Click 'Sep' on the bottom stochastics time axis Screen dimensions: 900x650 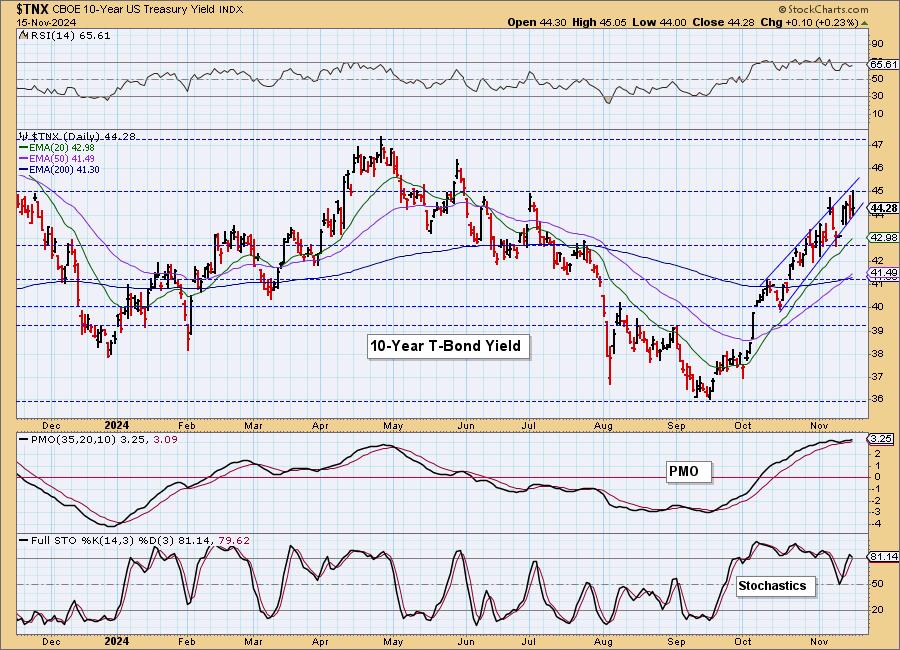(x=677, y=641)
